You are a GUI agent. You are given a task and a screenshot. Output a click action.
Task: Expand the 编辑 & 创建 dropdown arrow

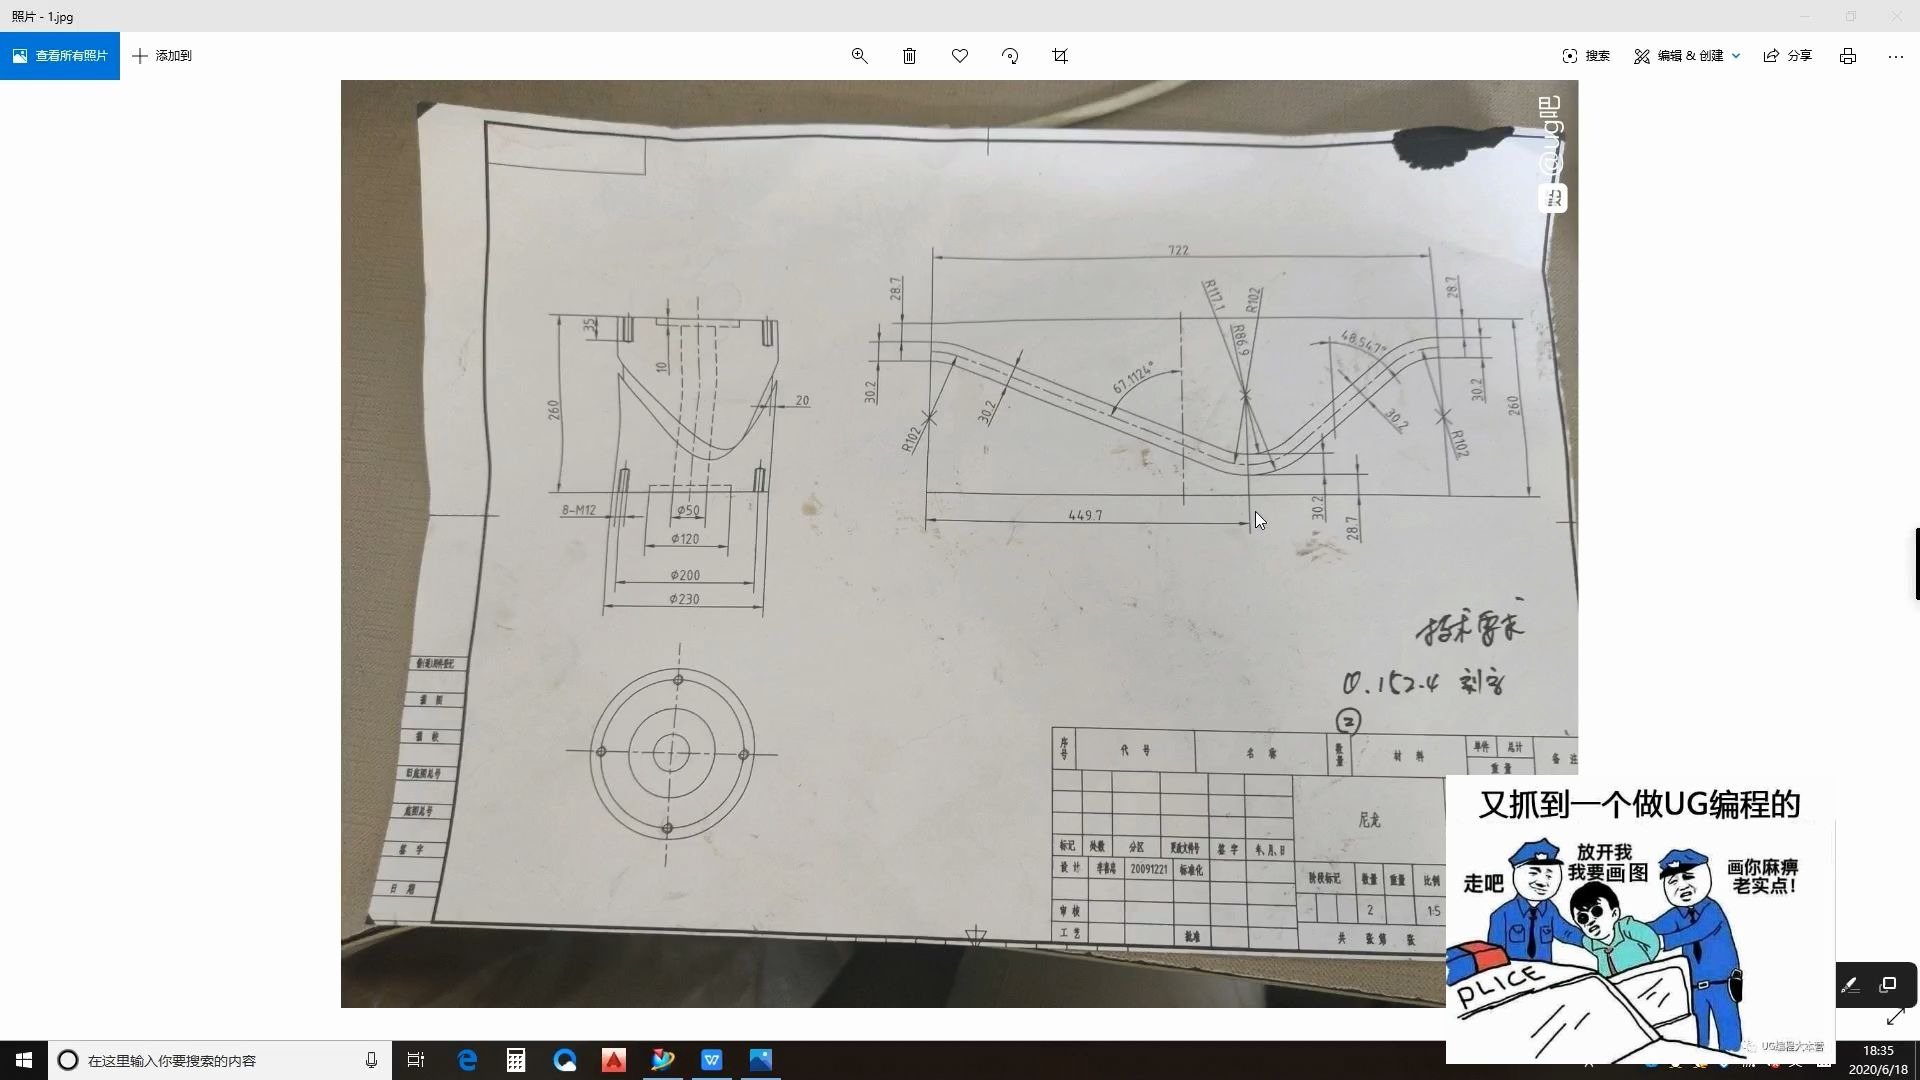pos(1736,56)
